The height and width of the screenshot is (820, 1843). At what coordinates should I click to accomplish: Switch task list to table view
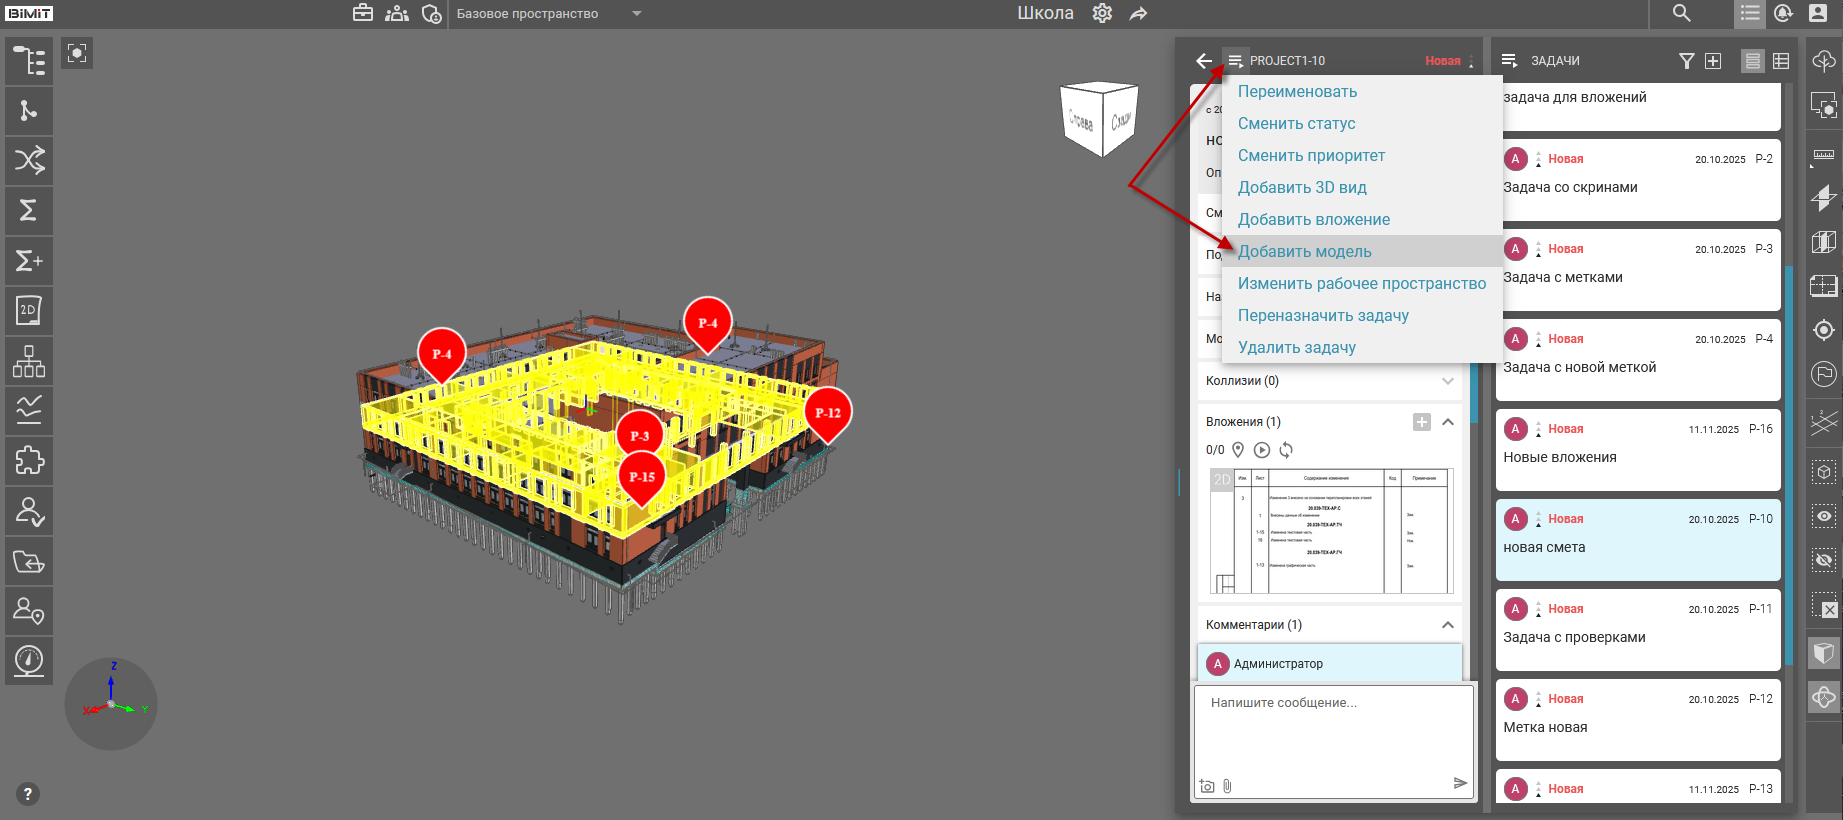coord(1781,61)
